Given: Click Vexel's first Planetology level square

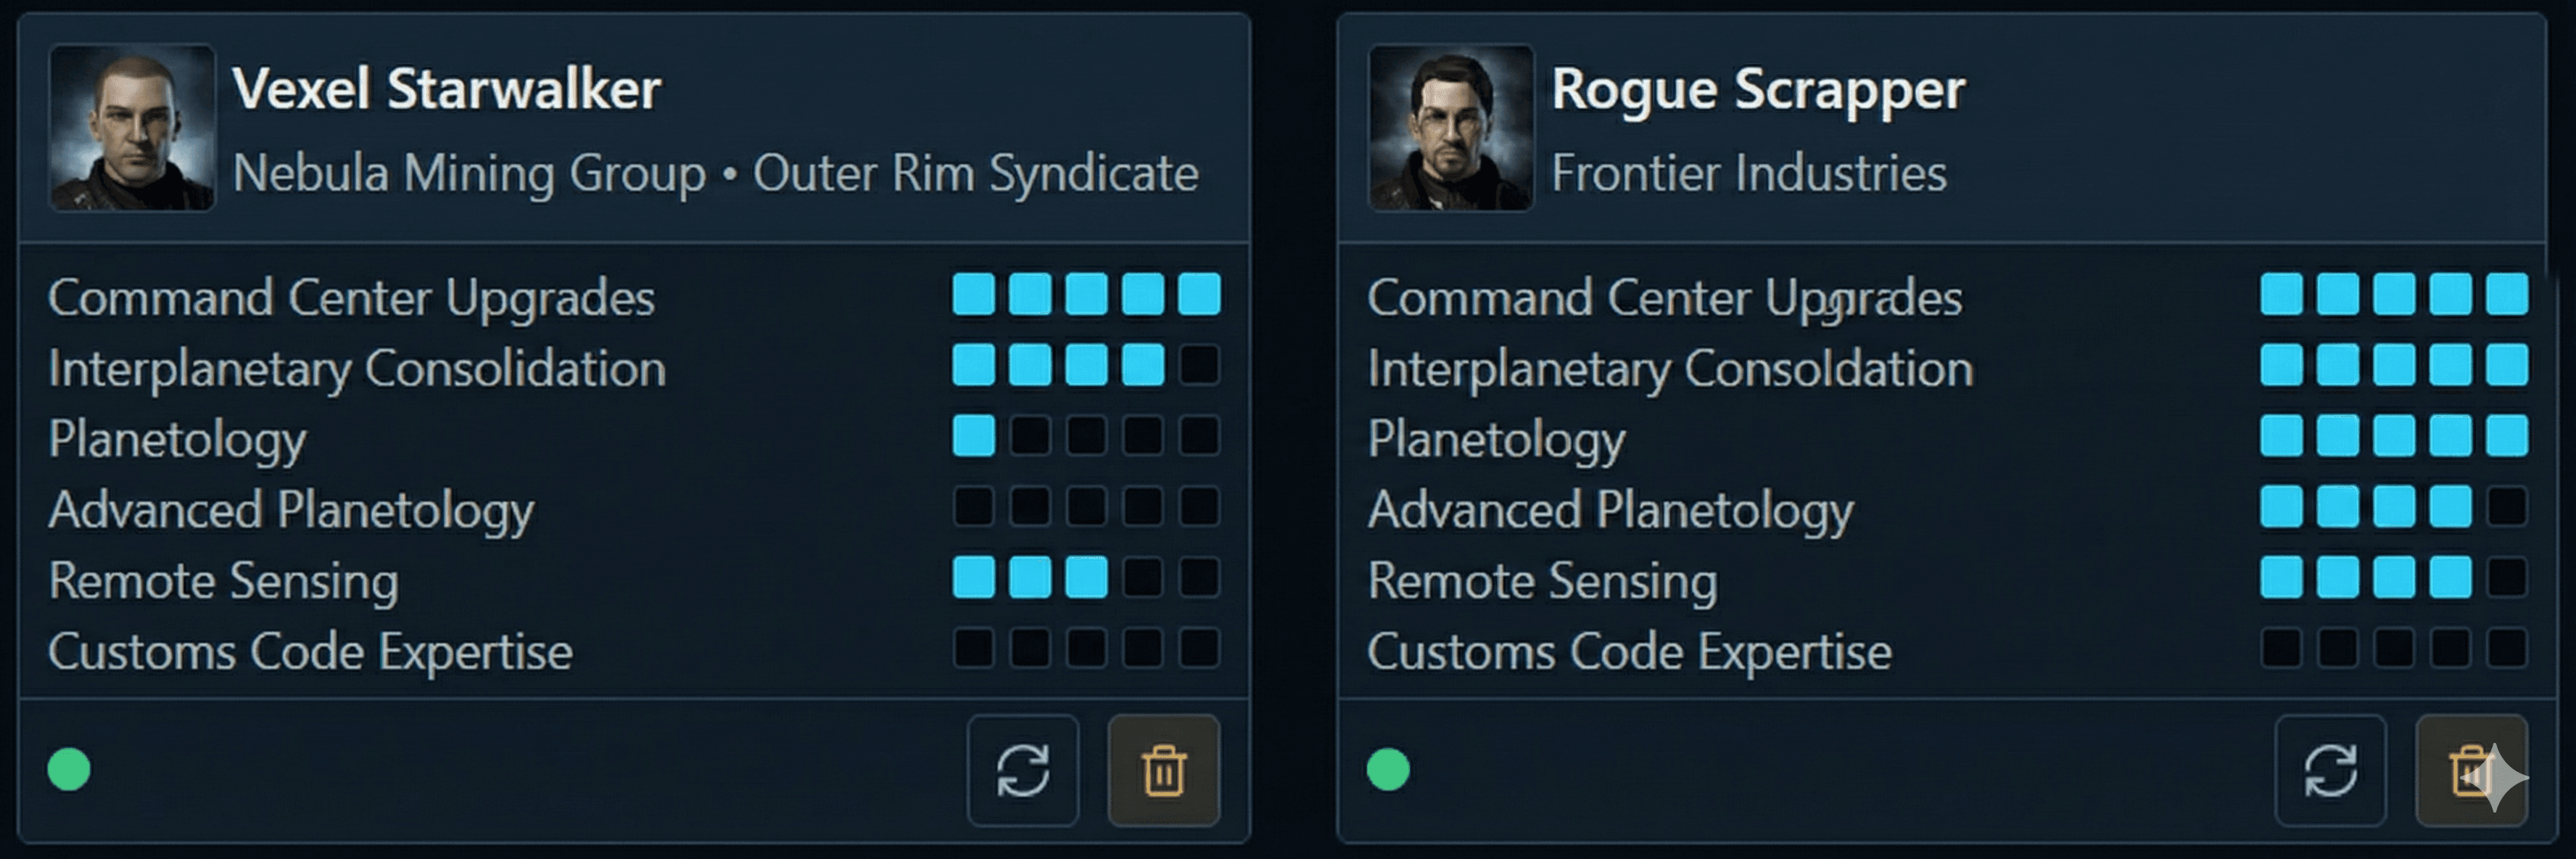Looking at the screenshot, I should click(x=973, y=436).
